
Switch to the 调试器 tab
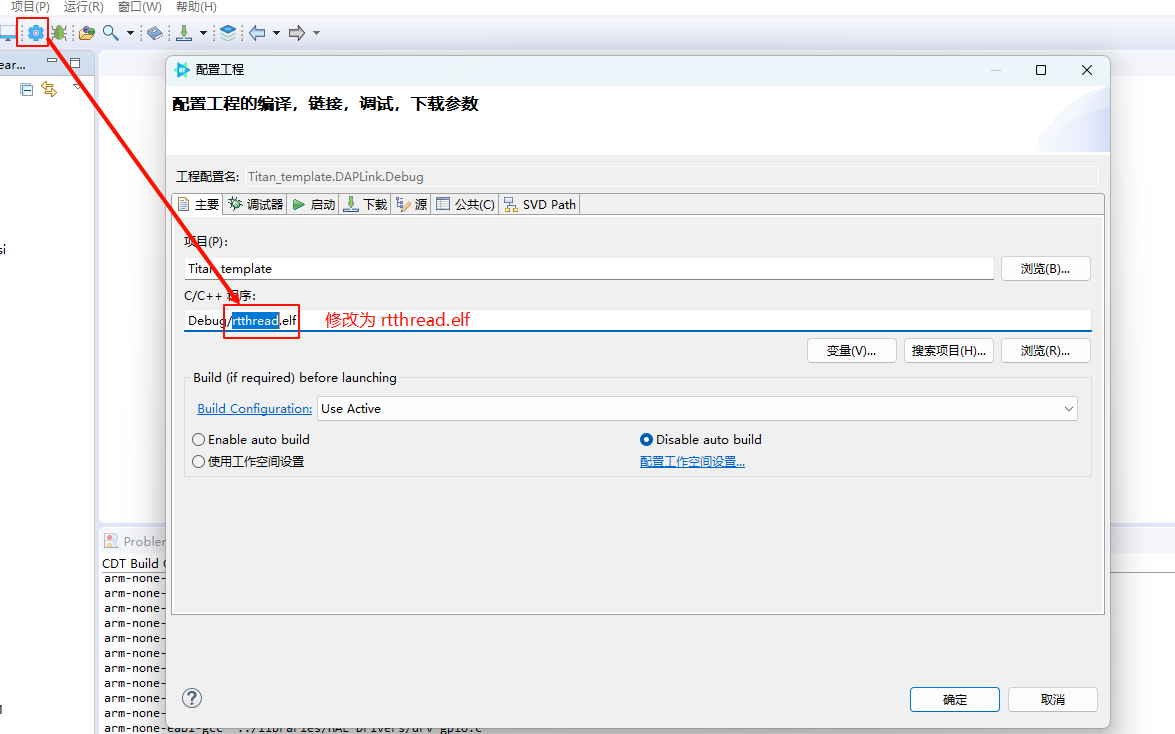click(256, 204)
